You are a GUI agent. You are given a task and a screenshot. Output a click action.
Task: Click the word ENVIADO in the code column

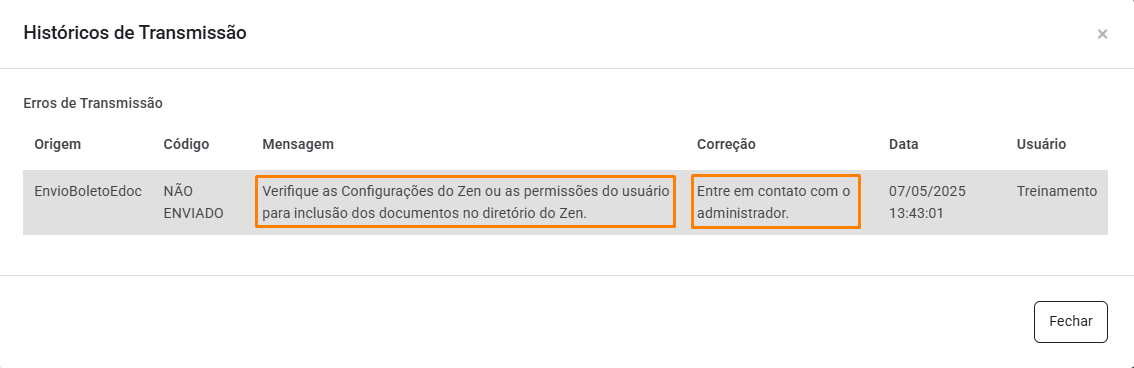pos(193,213)
